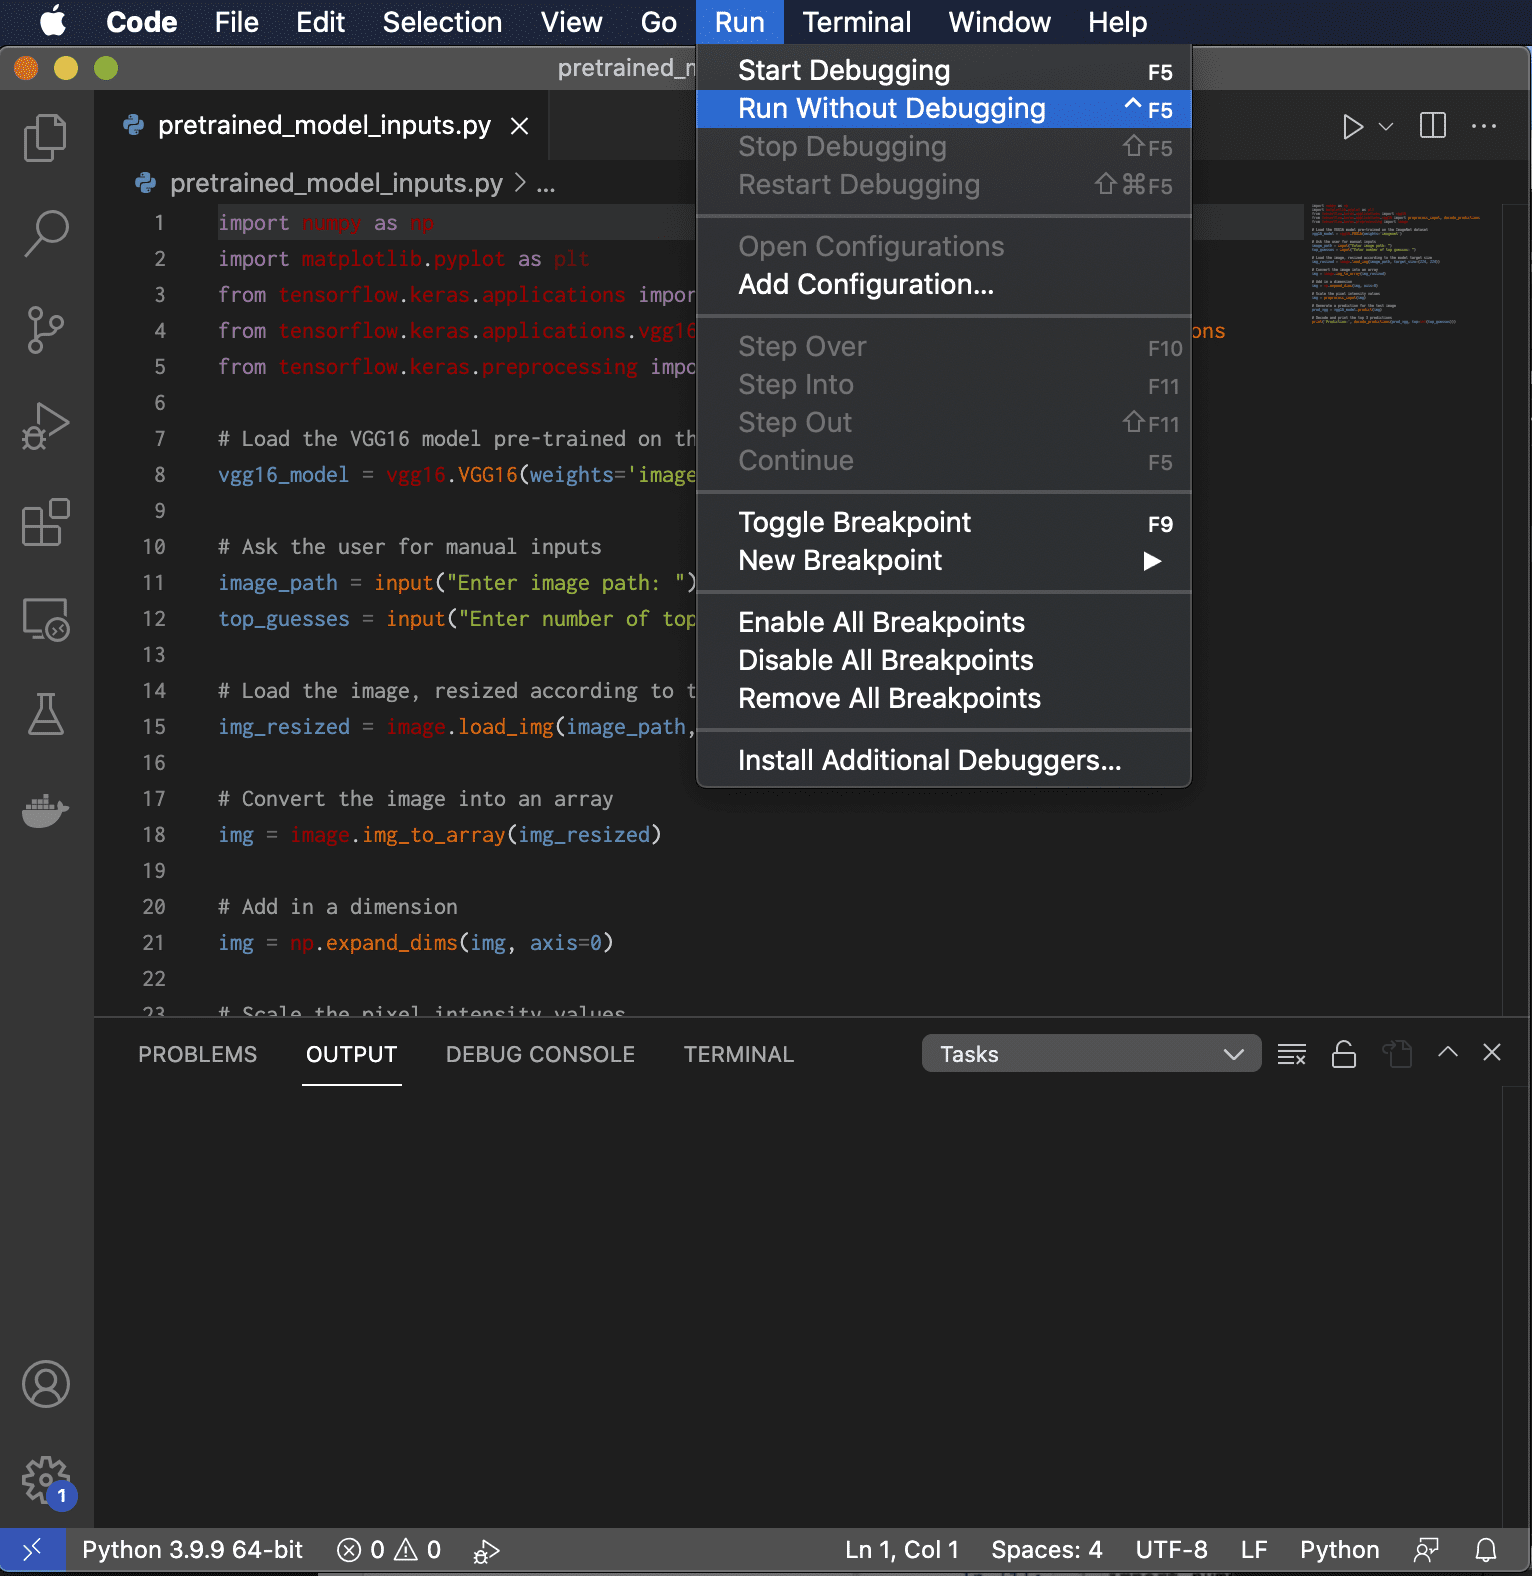Run Python file with play icon
Screen dimensions: 1532x1576
(1352, 127)
